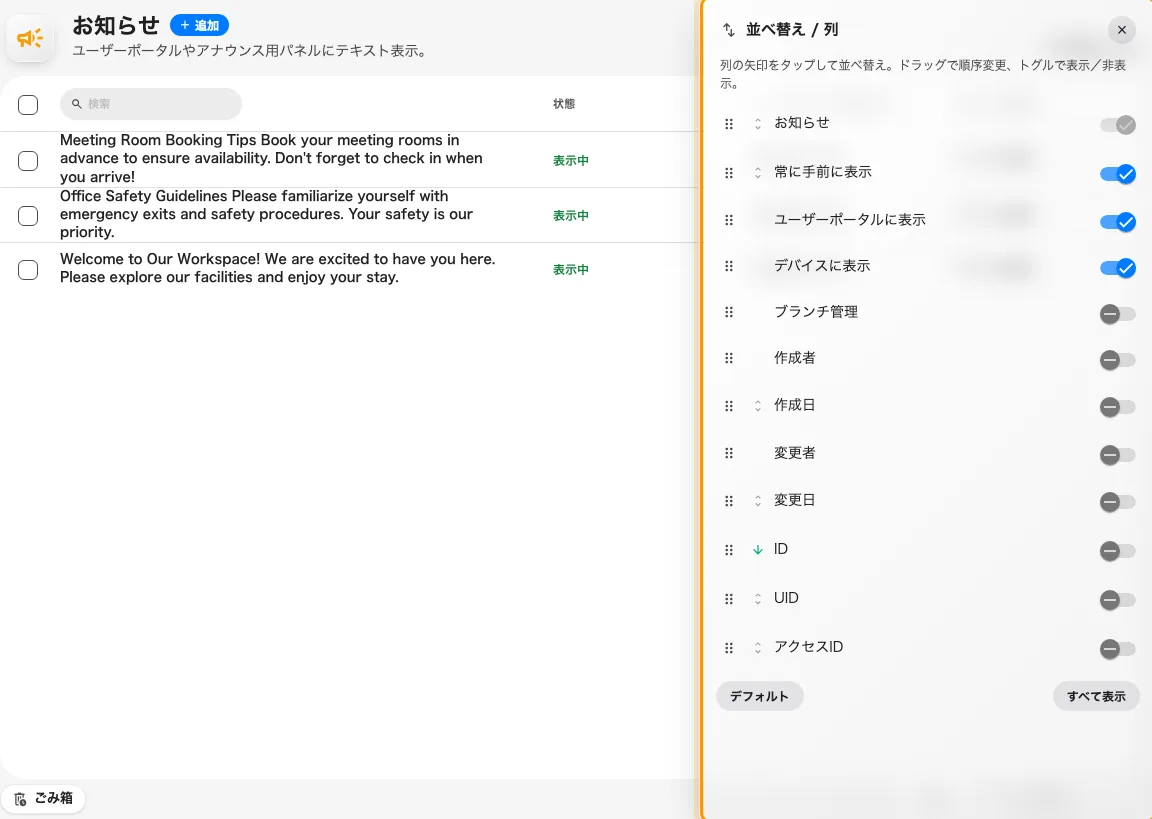Sort by 常に手前に表示 using its arrows
This screenshot has height=819, width=1152.
(x=757, y=173)
